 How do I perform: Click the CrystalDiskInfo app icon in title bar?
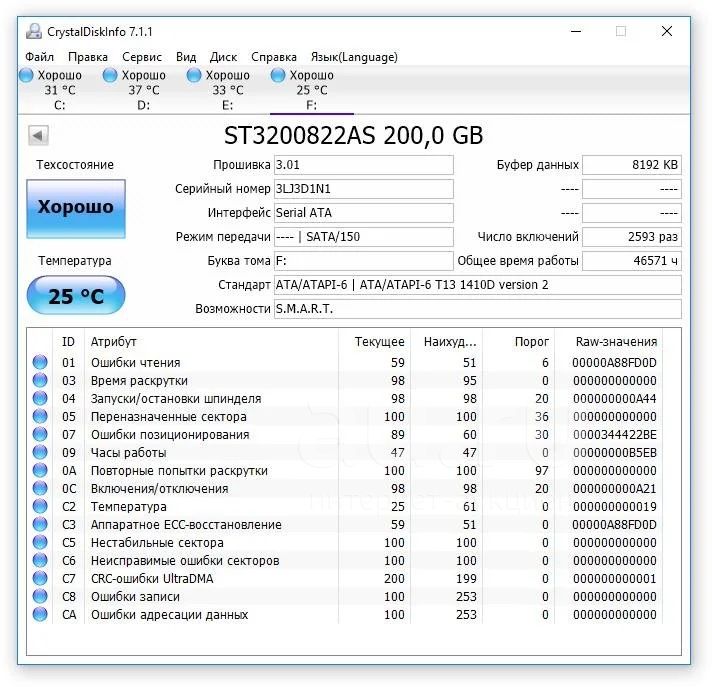coord(34,31)
